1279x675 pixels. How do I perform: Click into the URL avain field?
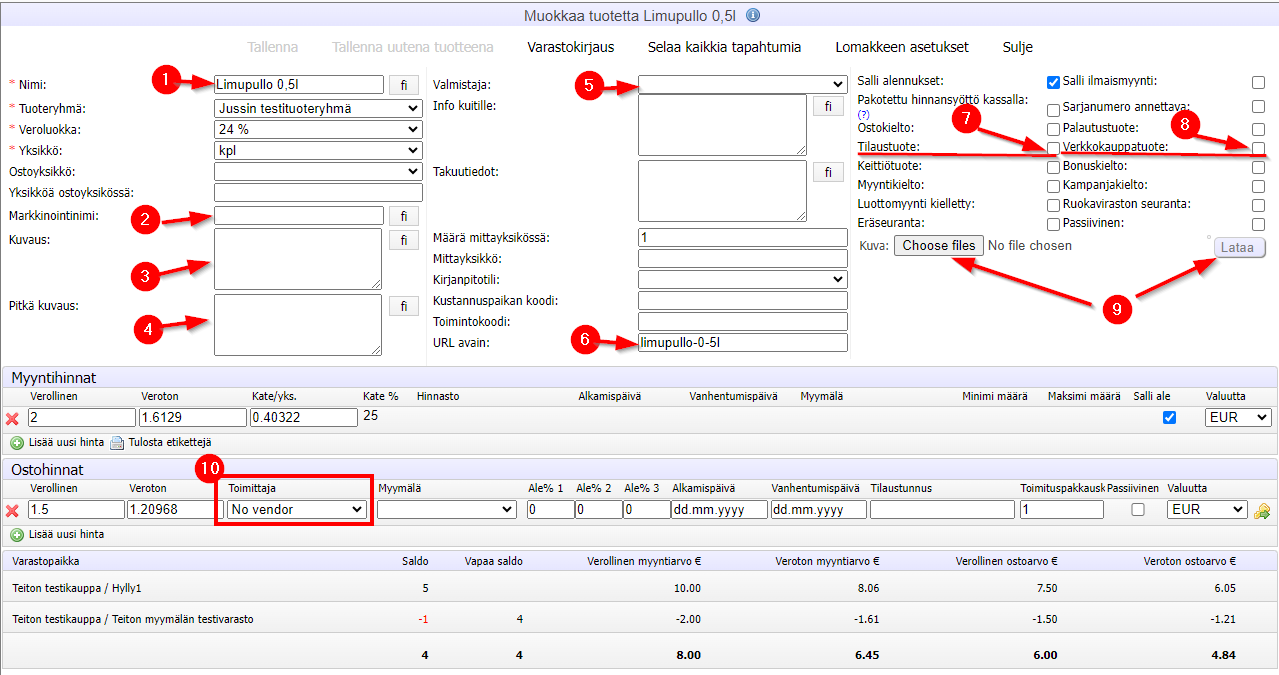(x=742, y=343)
